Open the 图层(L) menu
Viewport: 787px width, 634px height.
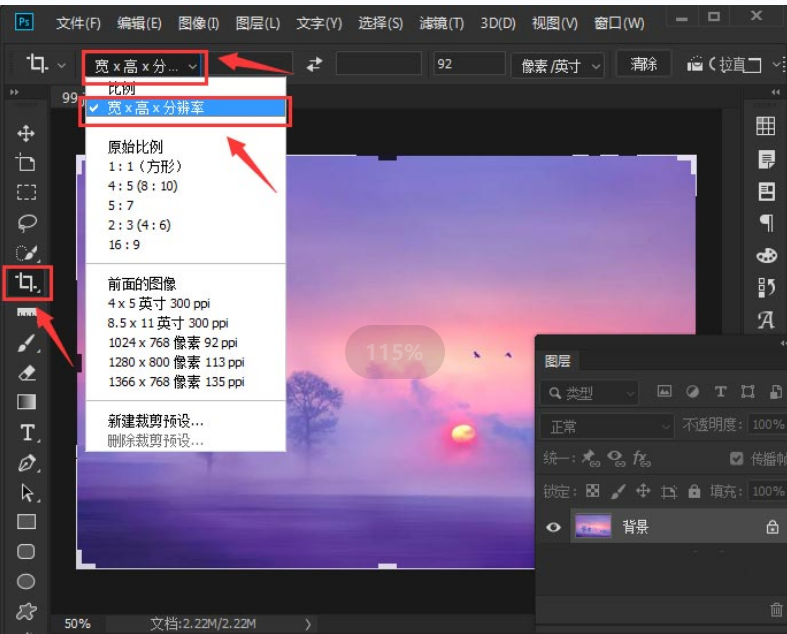pos(258,23)
